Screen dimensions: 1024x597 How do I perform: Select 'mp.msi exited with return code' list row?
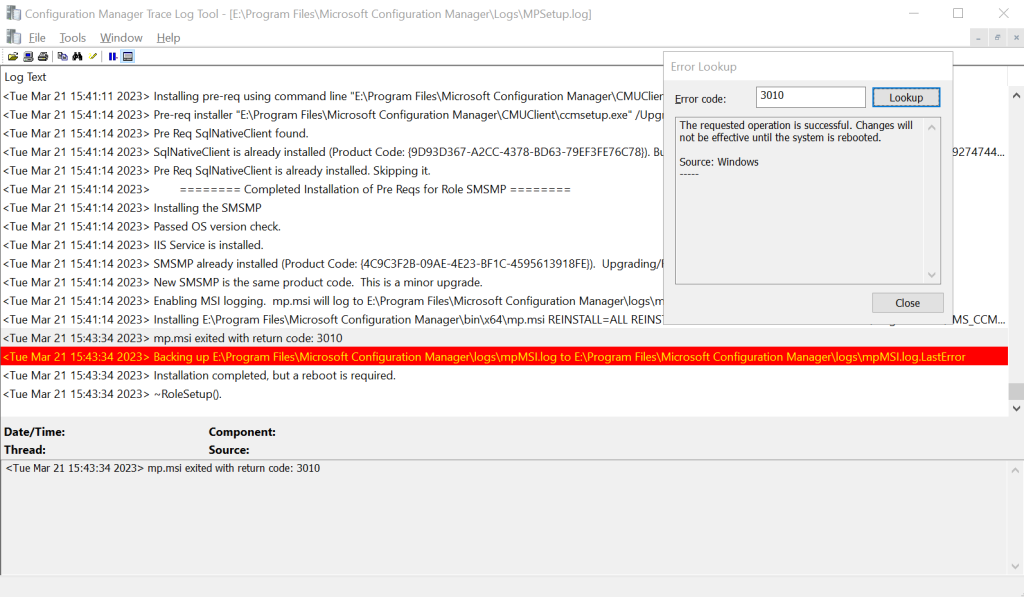[504, 338]
